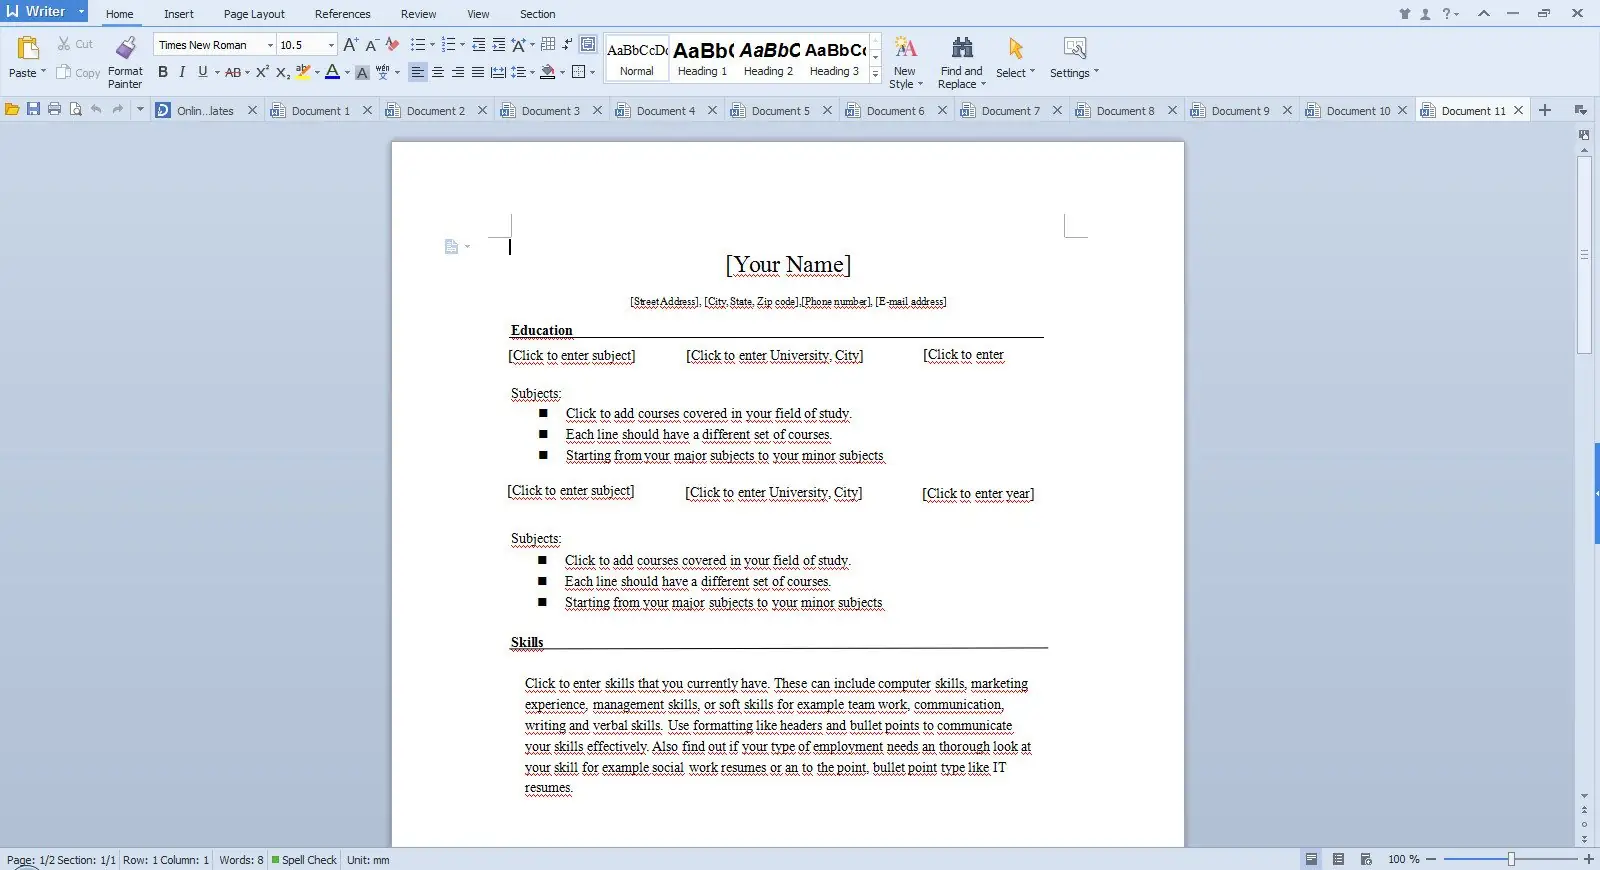Viewport: 1600px width, 870px height.
Task: Switch to web layout view in status bar
Action: tap(1366, 860)
